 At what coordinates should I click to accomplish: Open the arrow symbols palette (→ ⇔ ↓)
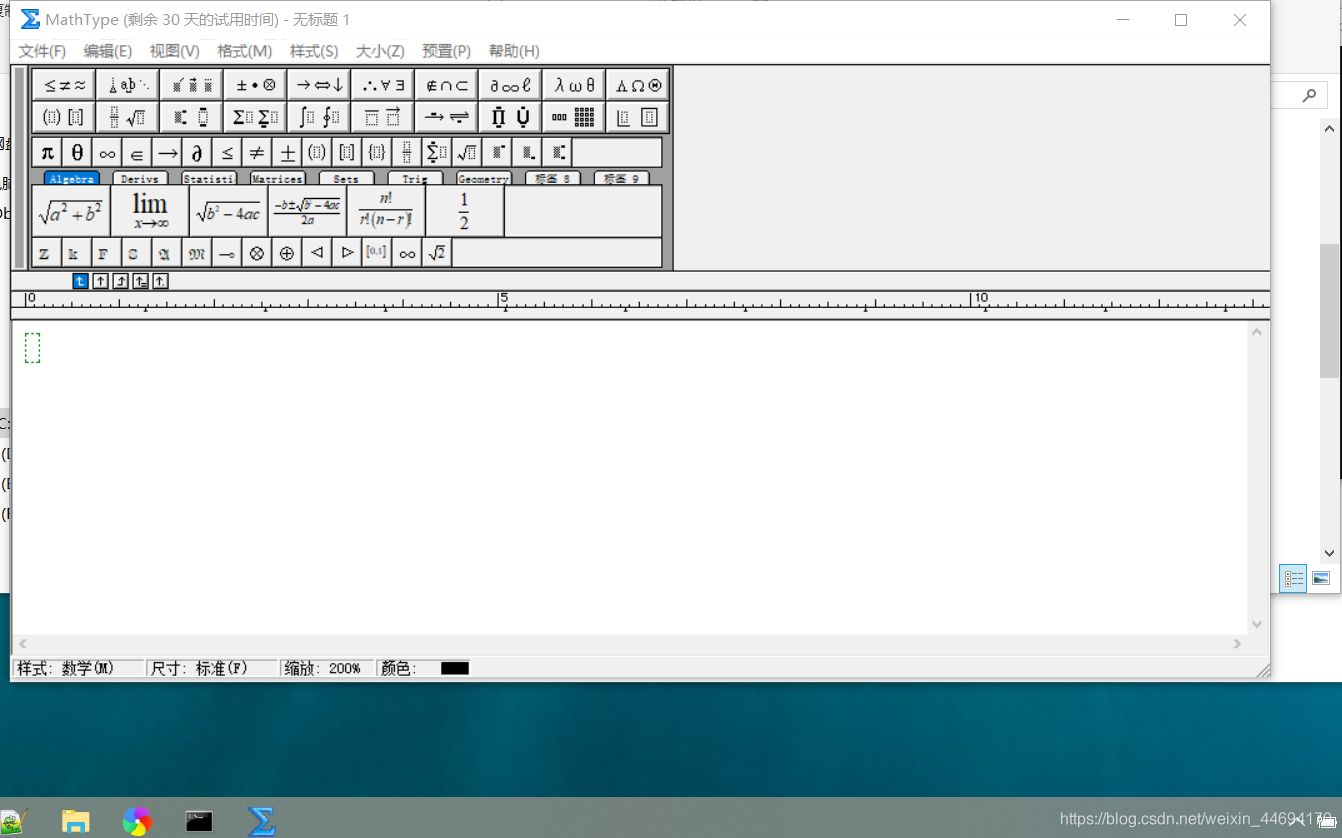point(319,85)
